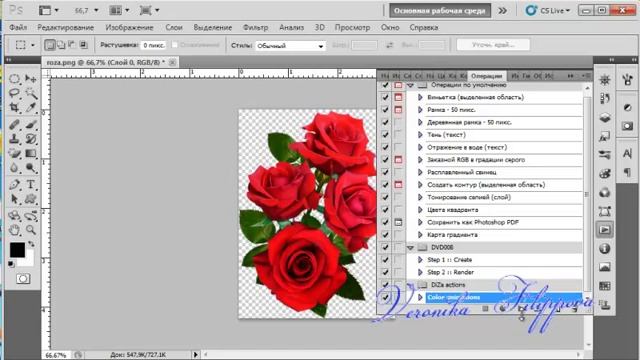Open the zoom level 66,7 dropdown

(x=96, y=11)
